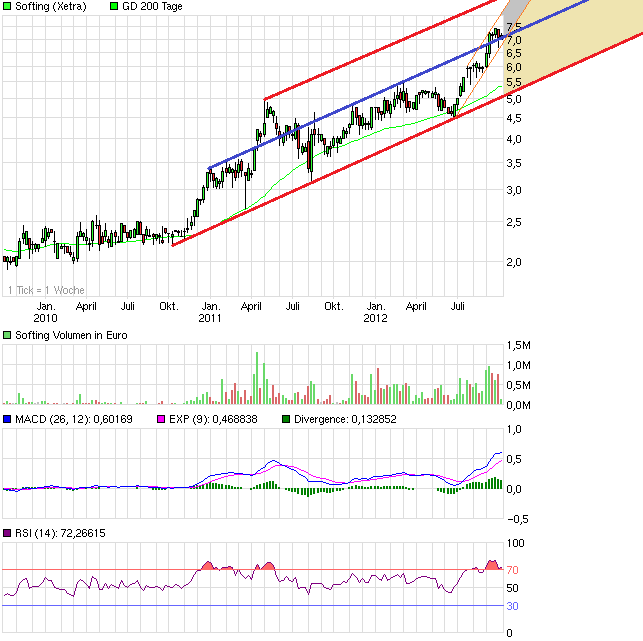The height and width of the screenshot is (641, 643).
Task: Click the purple RSI (14) legend swatch
Action: (7, 534)
